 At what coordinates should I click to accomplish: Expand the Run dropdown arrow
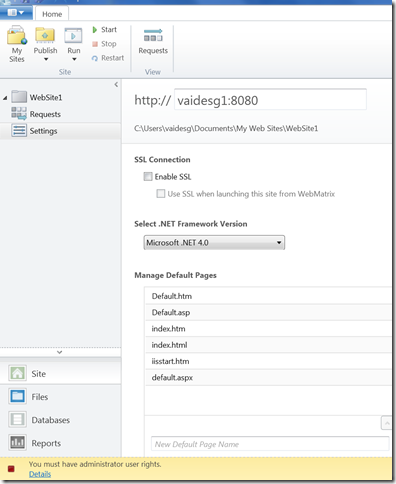pyautogui.click(x=74, y=59)
